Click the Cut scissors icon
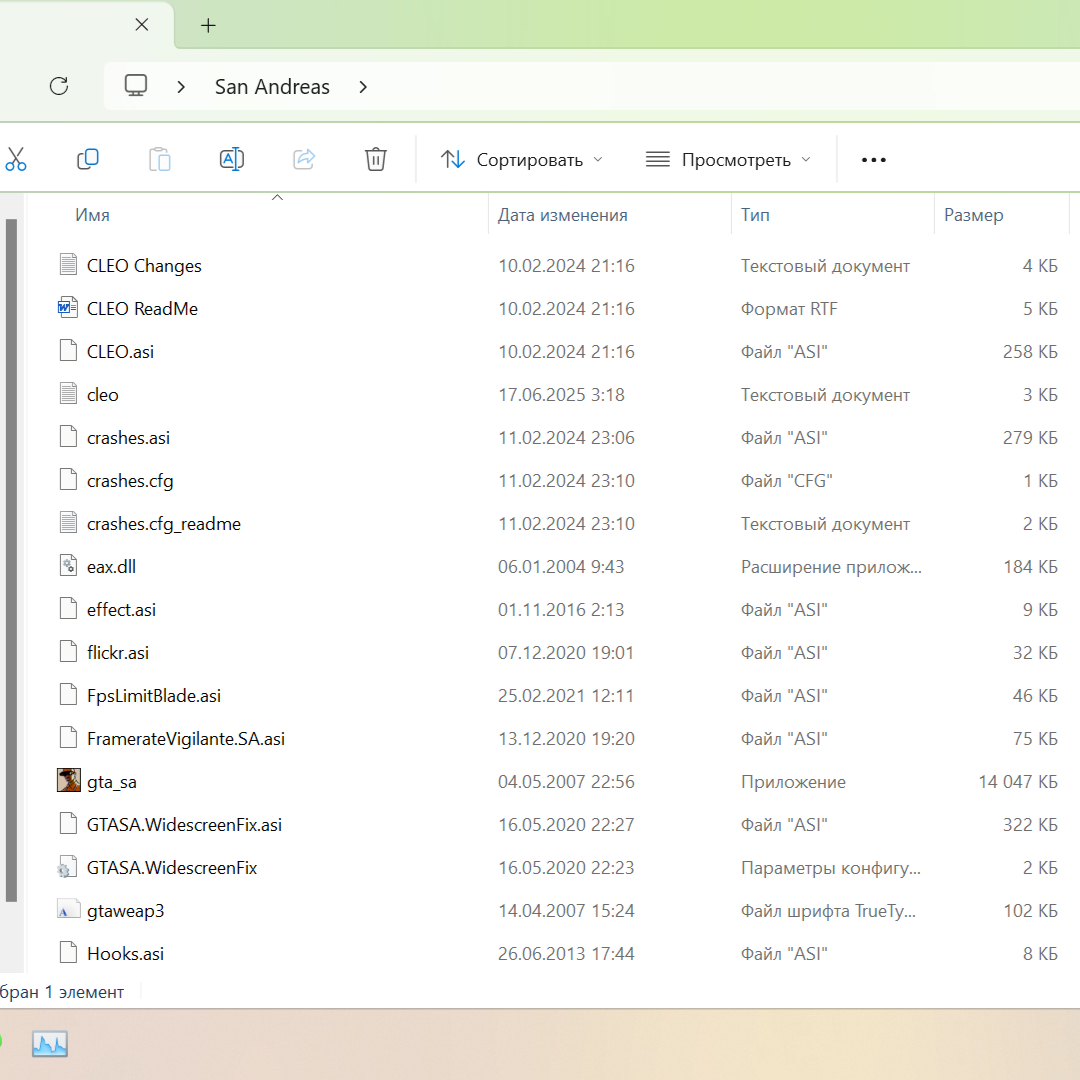Screen dimensions: 1080x1080 15,159
